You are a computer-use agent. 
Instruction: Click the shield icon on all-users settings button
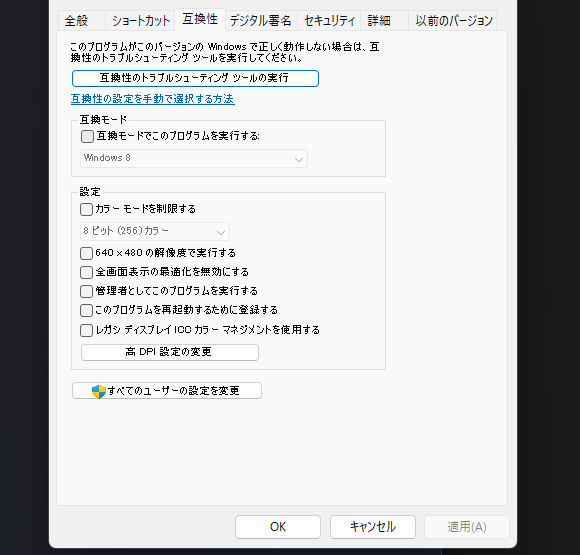[x=99, y=391]
